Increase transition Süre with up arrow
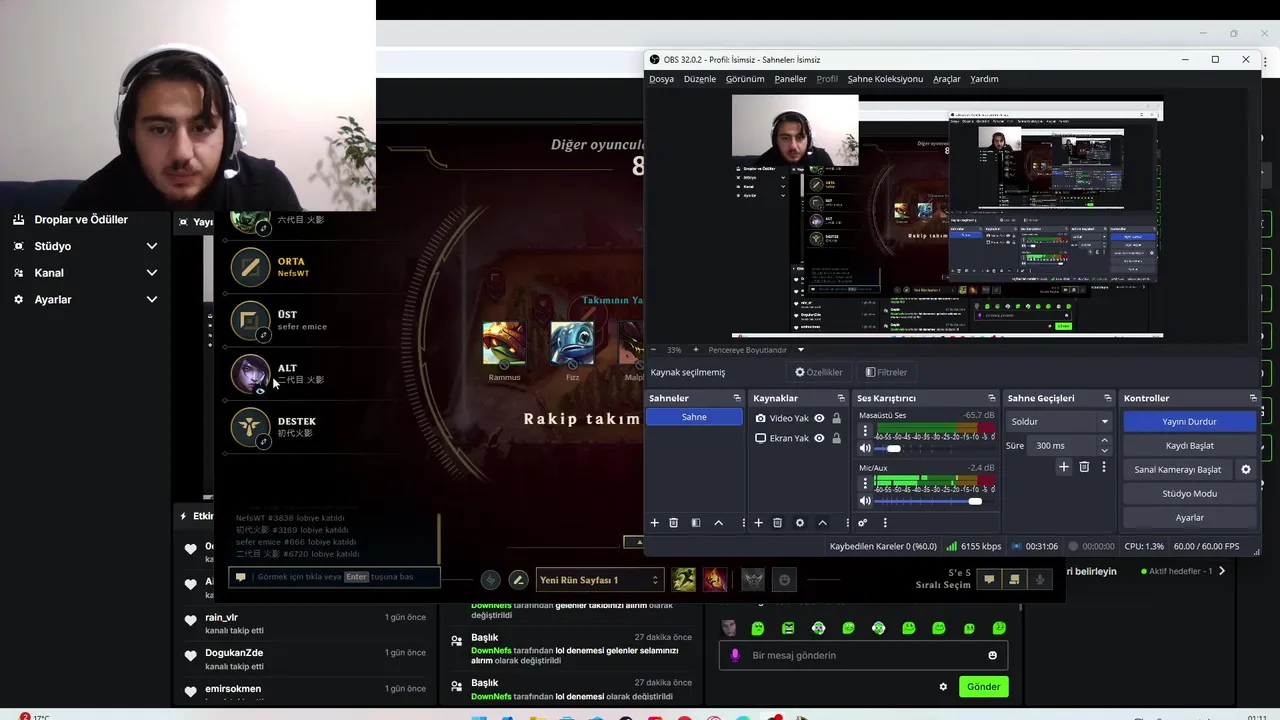This screenshot has height=720, width=1280. click(x=1104, y=440)
